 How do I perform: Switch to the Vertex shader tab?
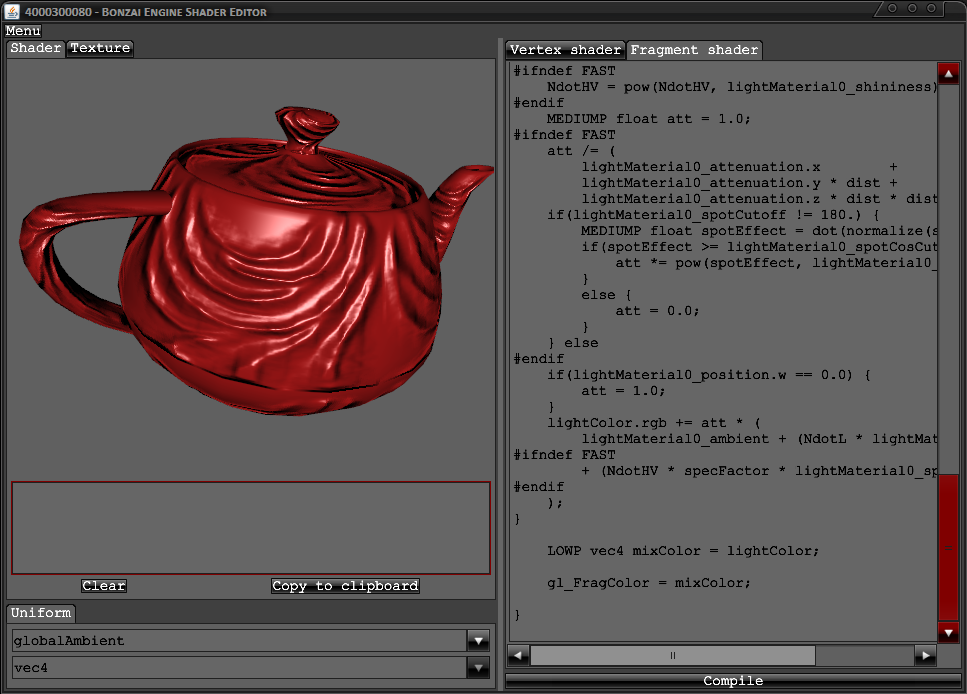pos(565,50)
